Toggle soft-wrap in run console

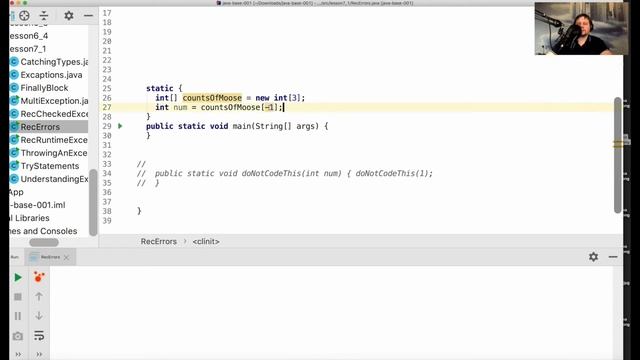[x=39, y=336]
